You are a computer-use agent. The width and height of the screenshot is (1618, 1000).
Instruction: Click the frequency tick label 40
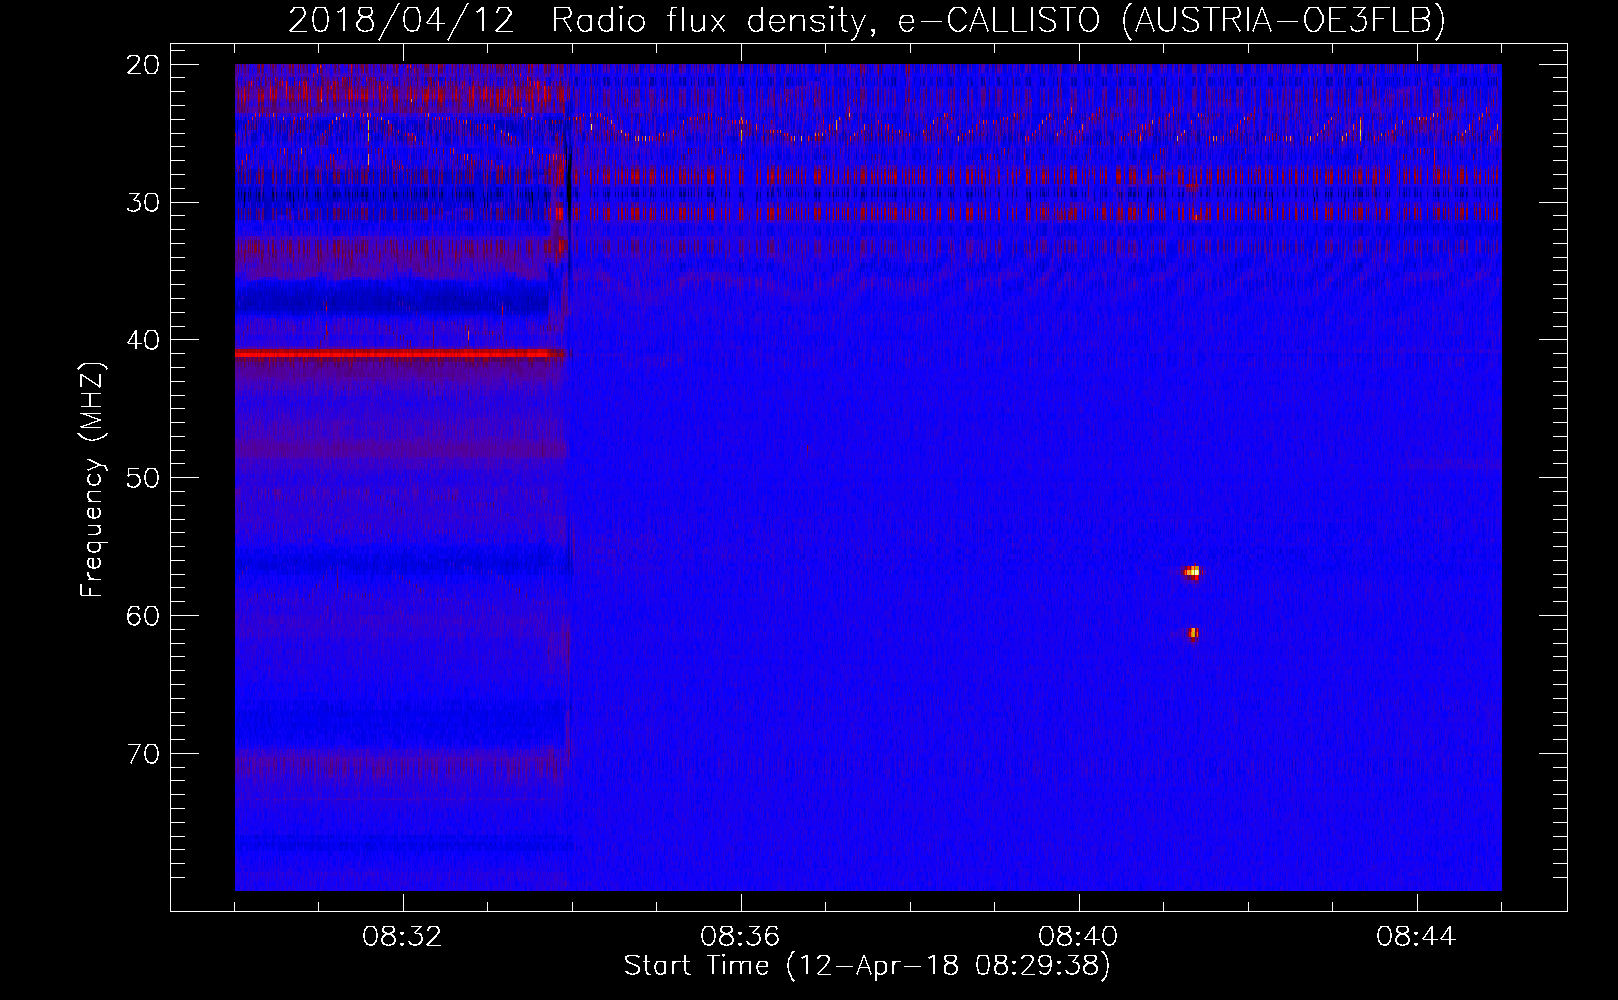tap(143, 340)
